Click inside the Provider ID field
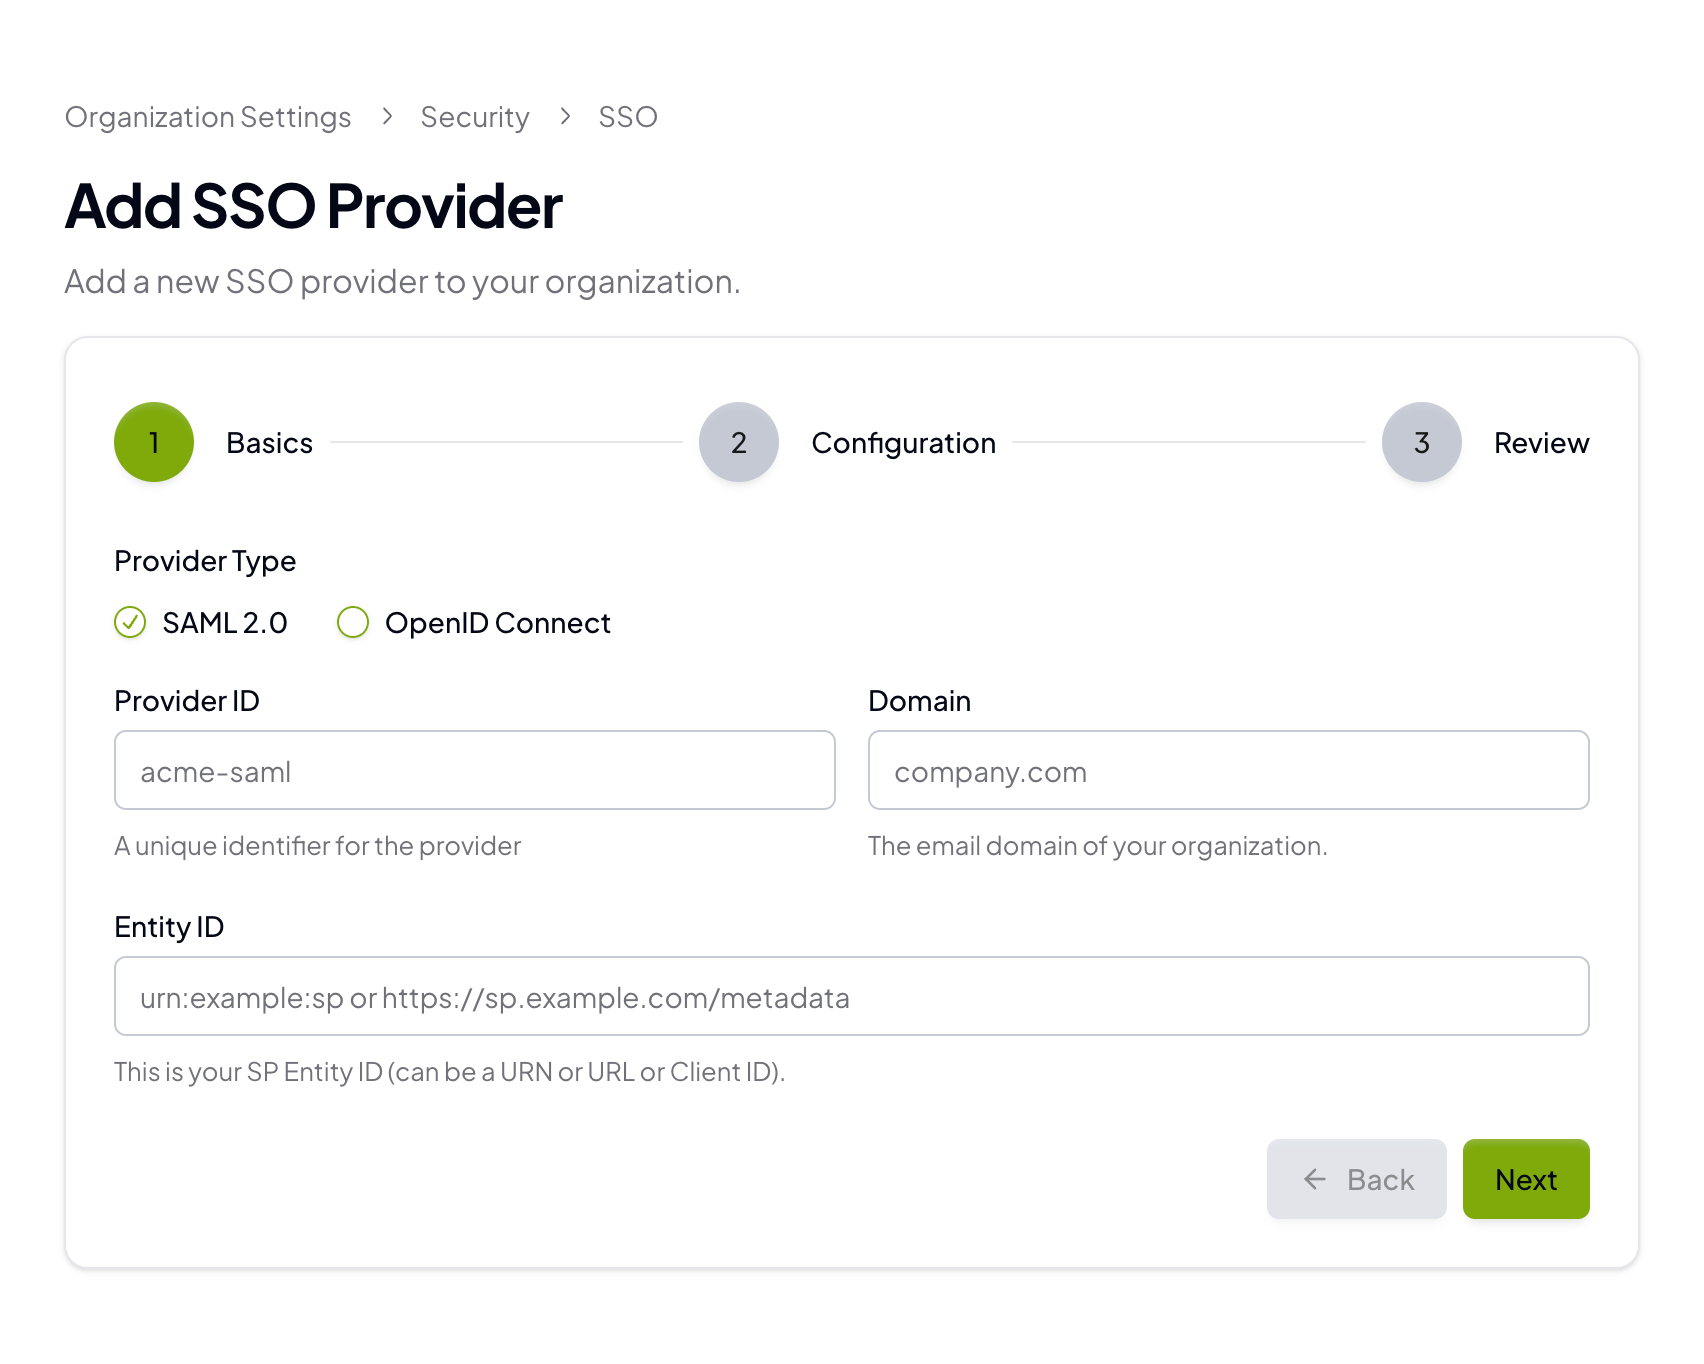Image resolution: width=1704 pixels, height=1364 pixels. [474, 770]
